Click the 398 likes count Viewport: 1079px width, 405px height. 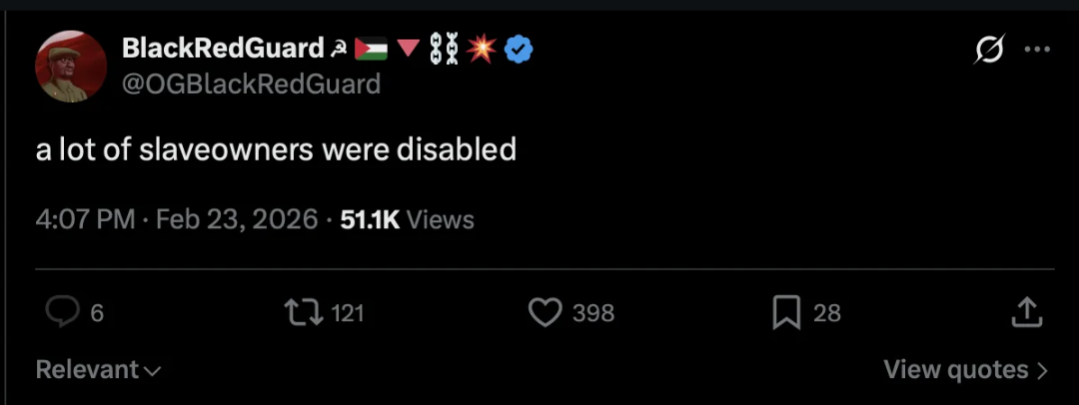click(593, 314)
